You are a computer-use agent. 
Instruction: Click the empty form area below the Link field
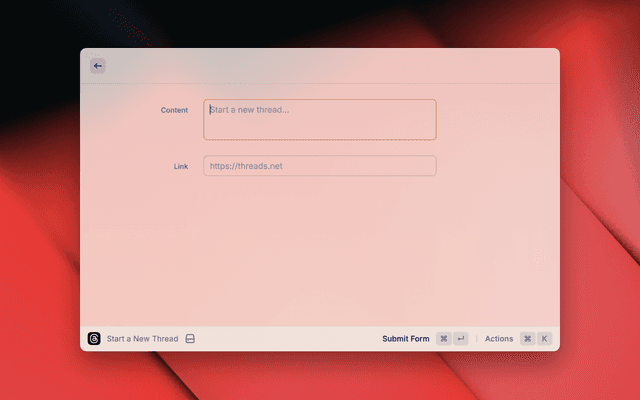(320, 250)
